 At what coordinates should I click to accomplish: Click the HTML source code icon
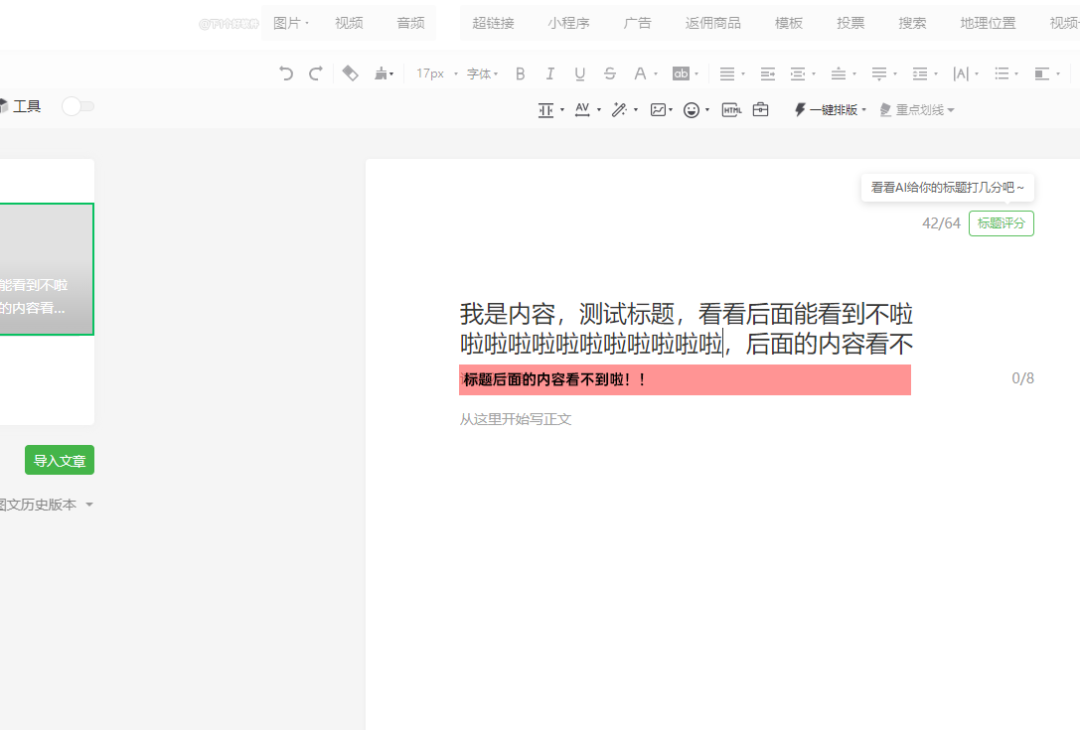click(731, 110)
